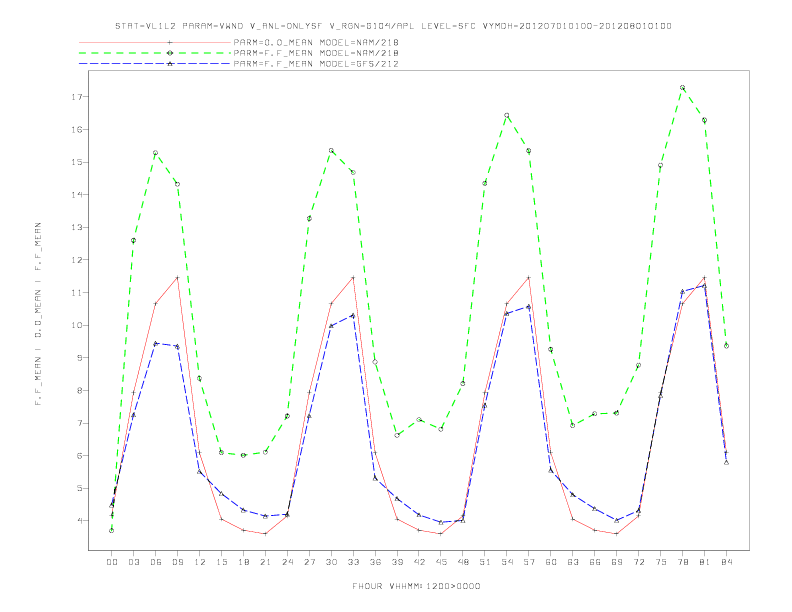Click x-axis forecast hour label 03
Screen dimensions: 792x612
(x=133, y=562)
